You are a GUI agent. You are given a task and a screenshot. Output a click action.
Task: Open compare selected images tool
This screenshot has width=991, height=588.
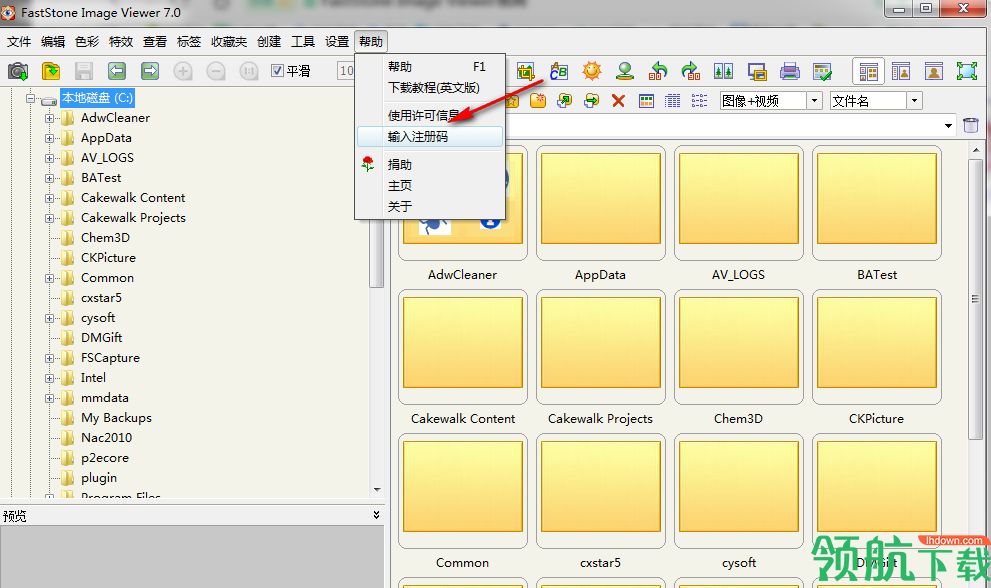coord(724,71)
